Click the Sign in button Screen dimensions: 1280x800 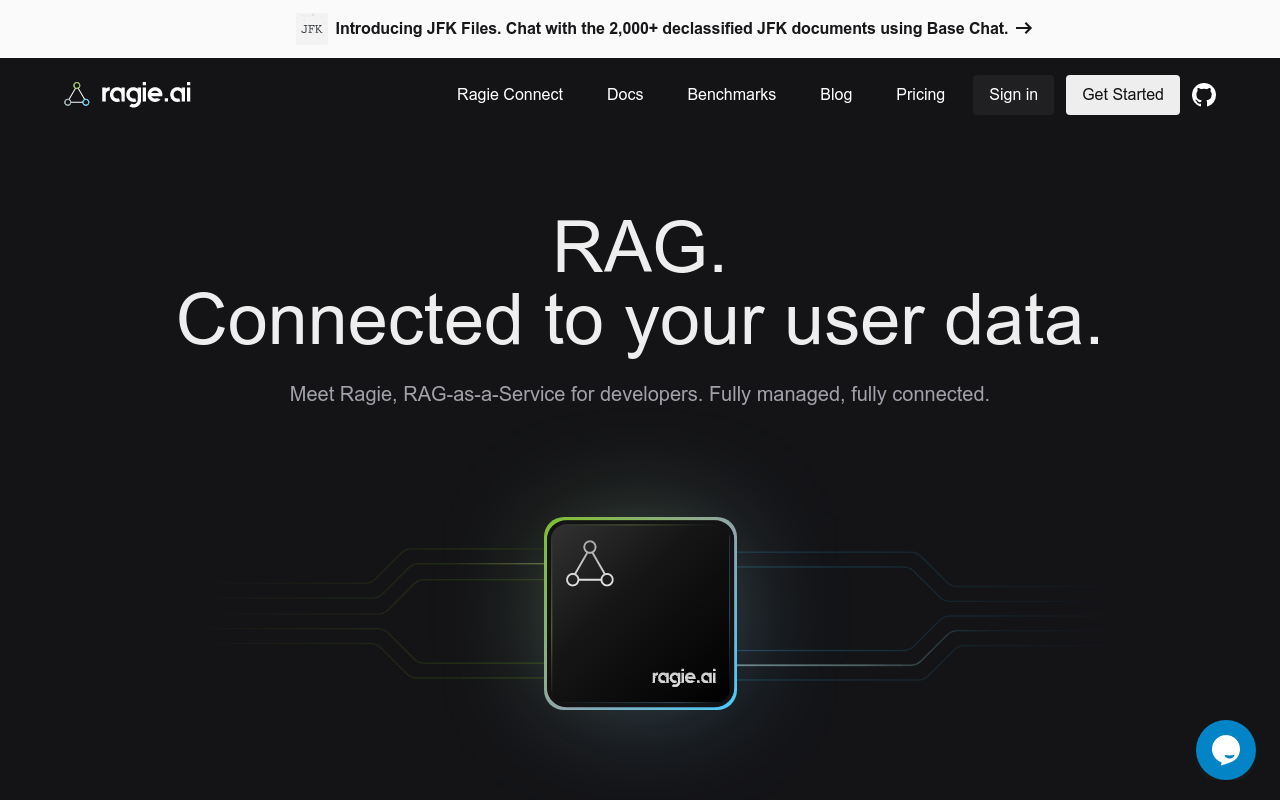(1013, 95)
